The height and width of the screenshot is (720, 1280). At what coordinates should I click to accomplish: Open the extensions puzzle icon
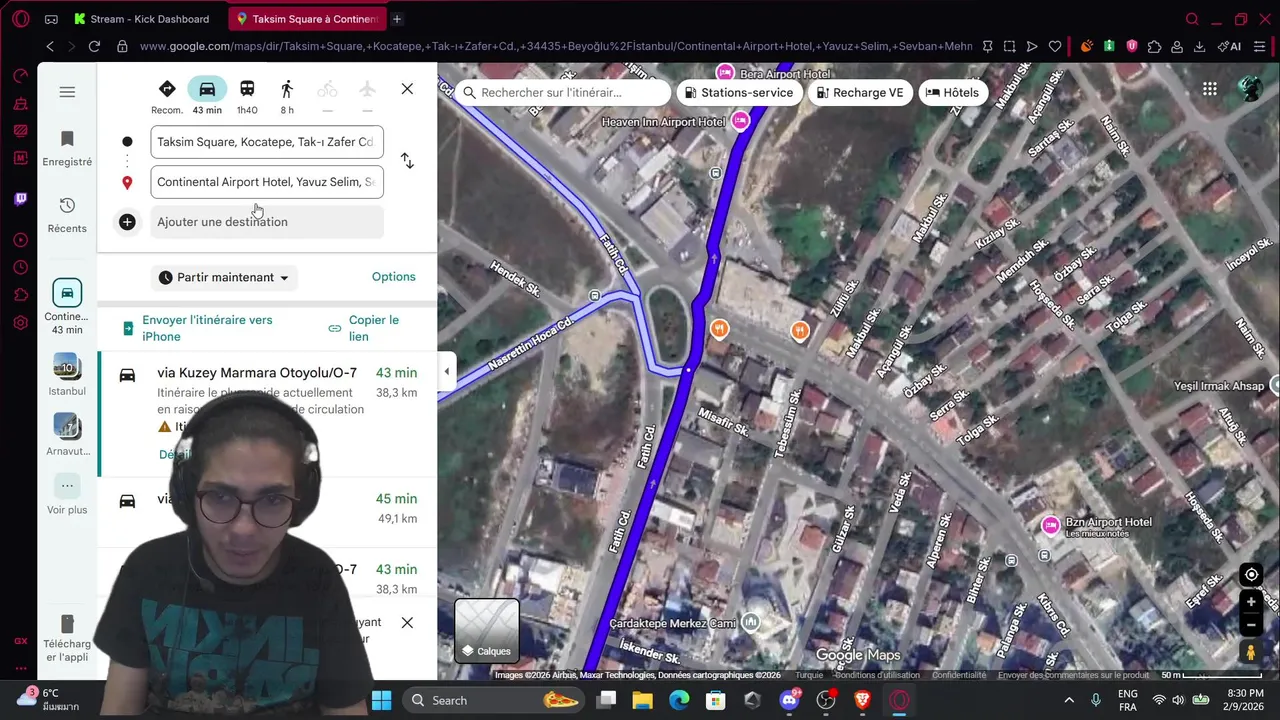(x=1155, y=46)
